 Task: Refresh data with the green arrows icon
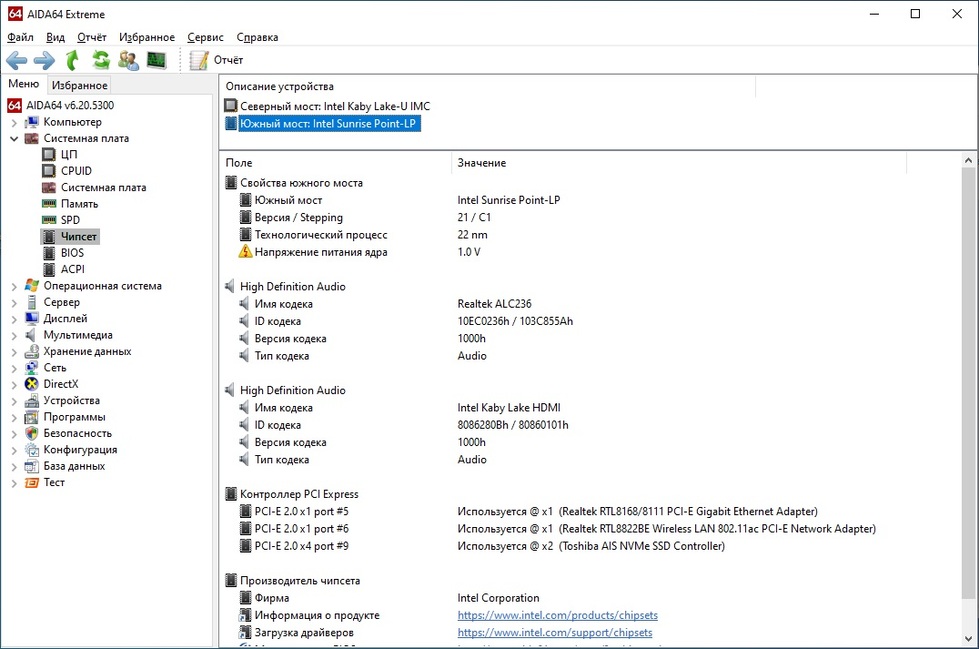[x=100, y=61]
